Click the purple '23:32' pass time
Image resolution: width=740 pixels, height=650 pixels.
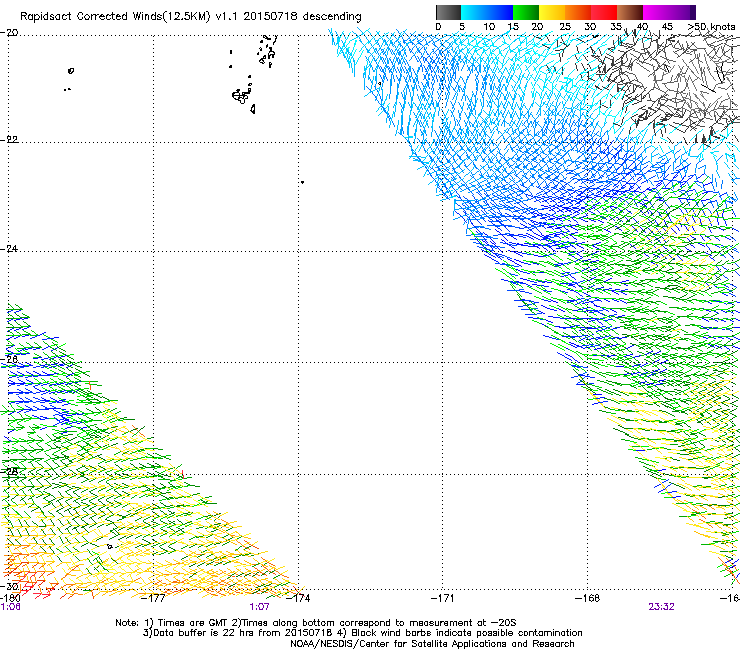661,607
